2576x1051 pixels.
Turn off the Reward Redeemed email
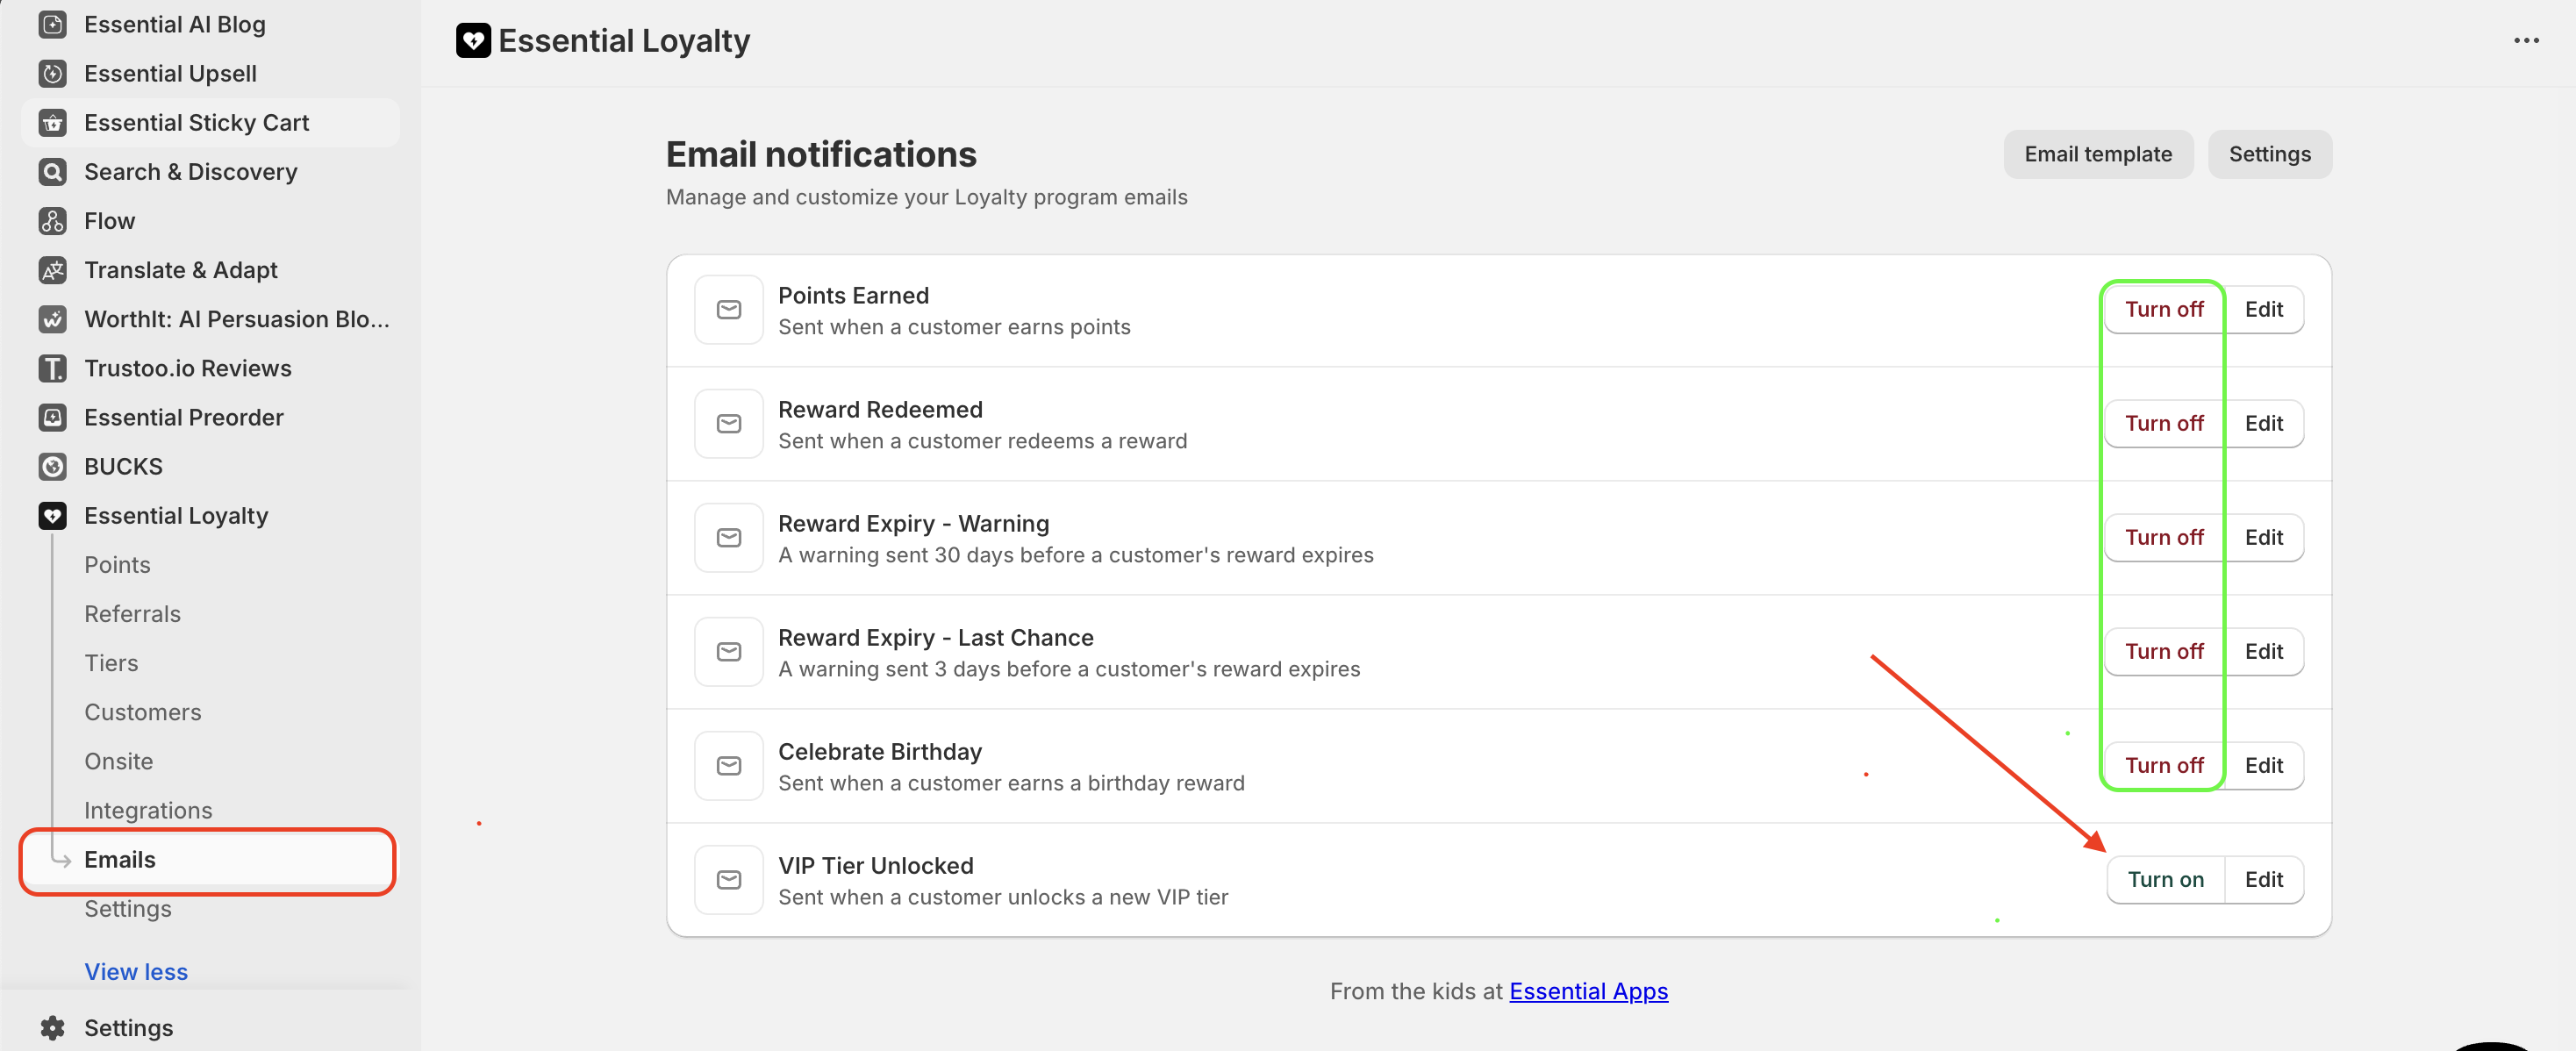click(x=2163, y=423)
